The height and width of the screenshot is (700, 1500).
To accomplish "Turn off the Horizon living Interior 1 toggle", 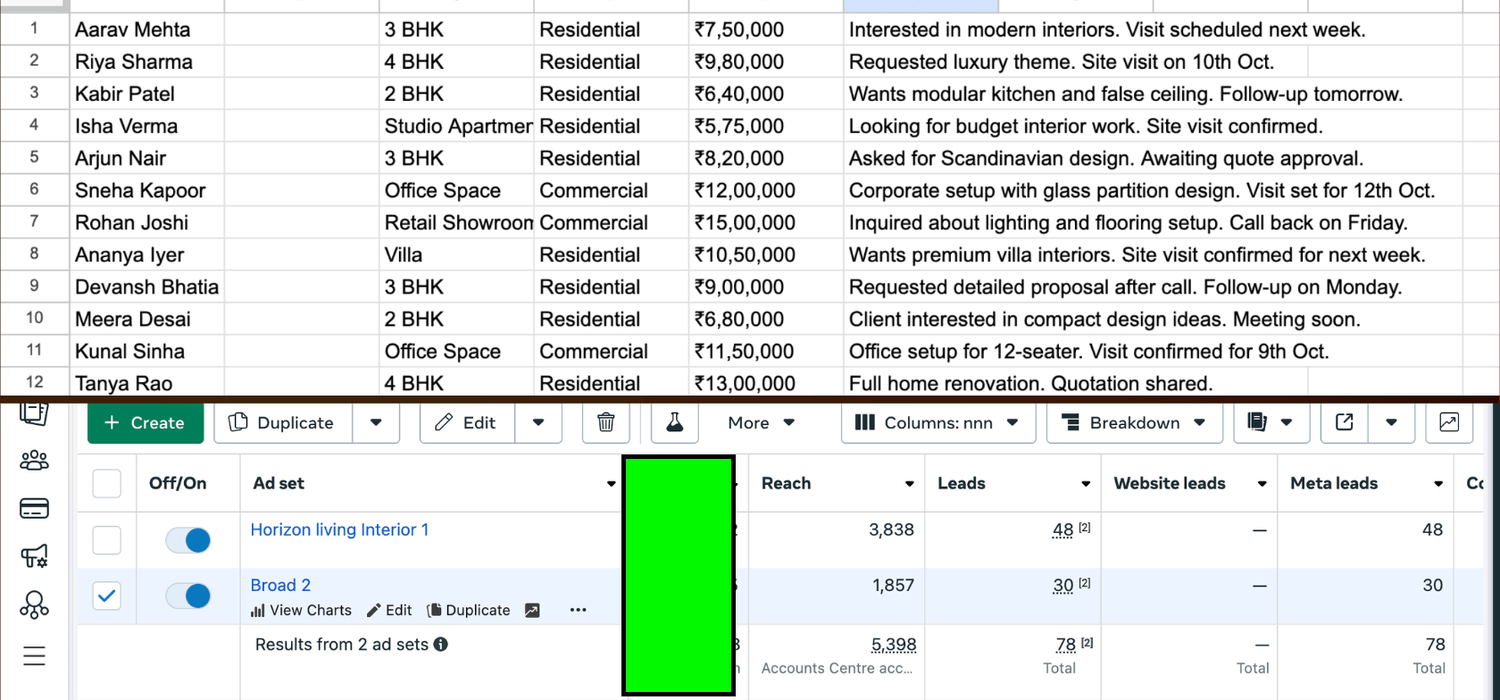I will [x=188, y=541].
